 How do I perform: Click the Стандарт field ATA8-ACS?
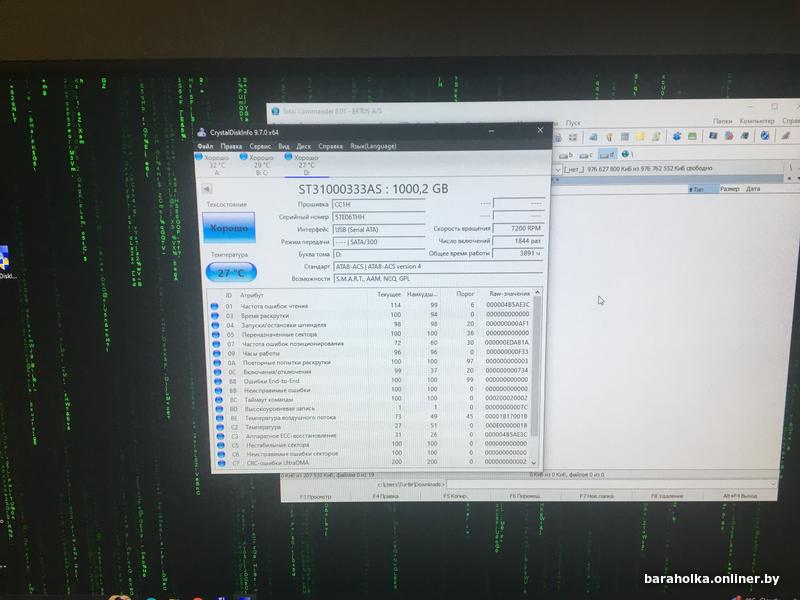(x=438, y=266)
